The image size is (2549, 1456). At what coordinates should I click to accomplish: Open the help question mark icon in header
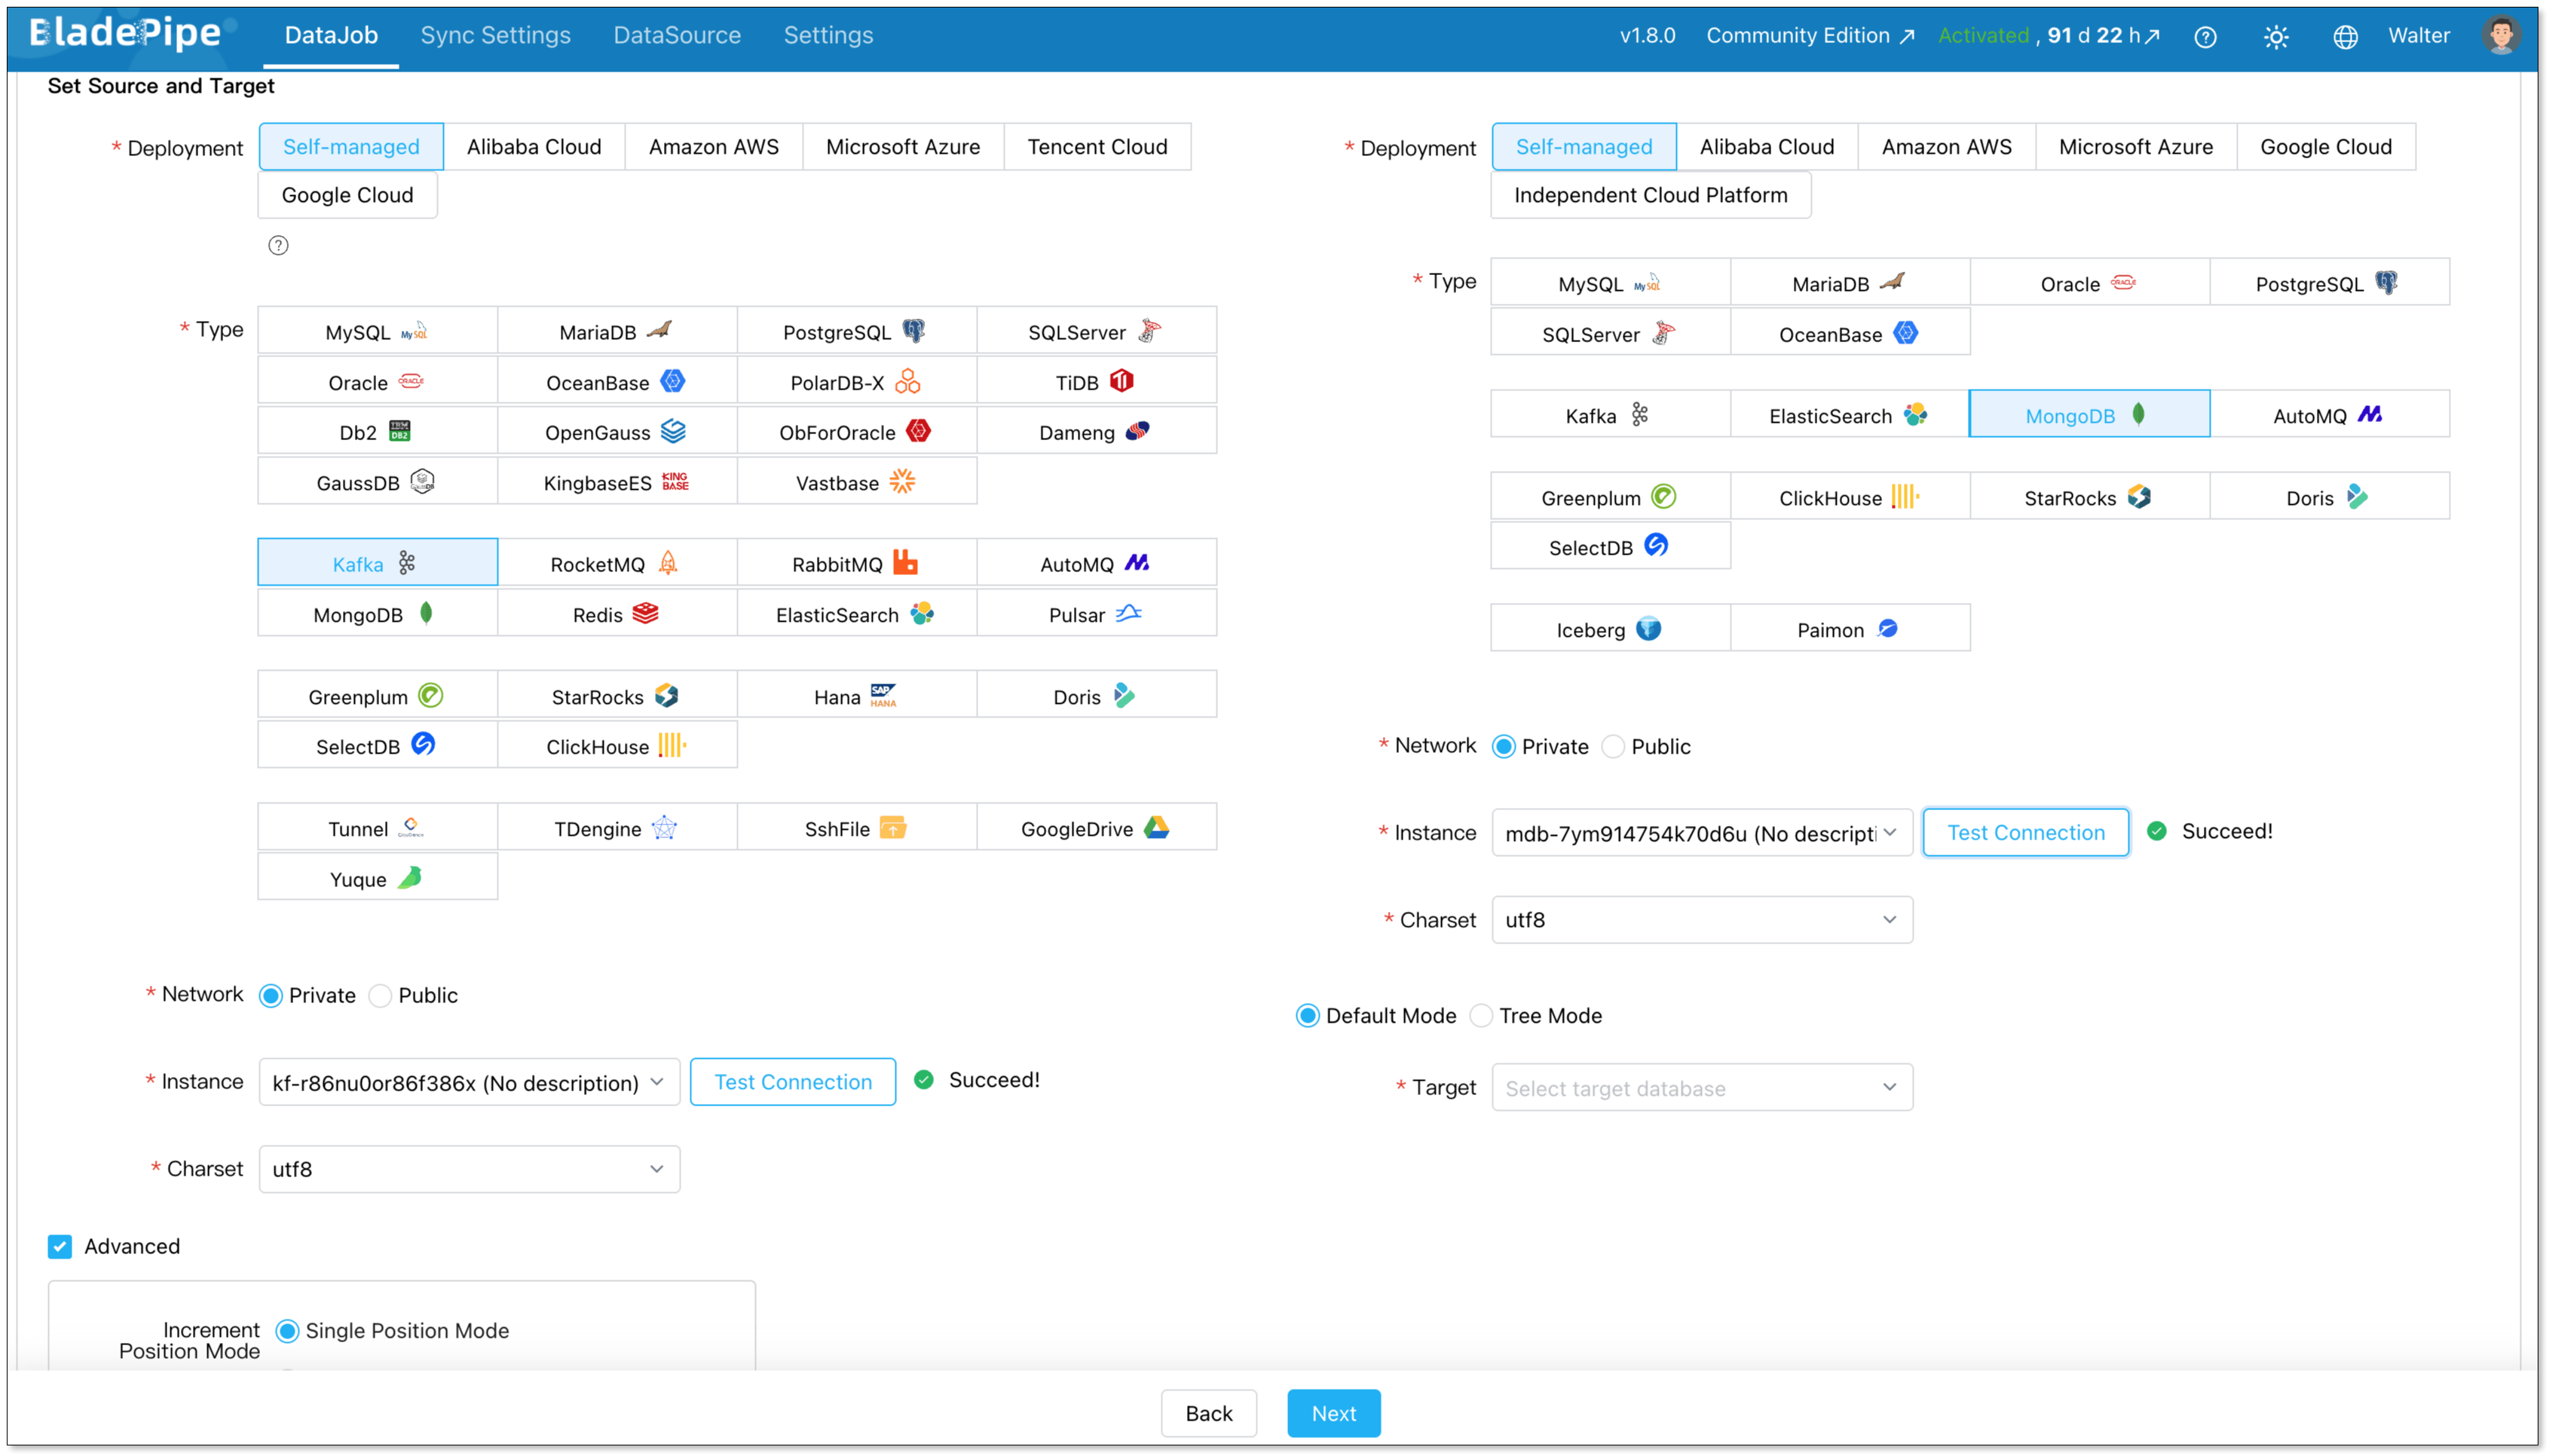tap(2205, 37)
